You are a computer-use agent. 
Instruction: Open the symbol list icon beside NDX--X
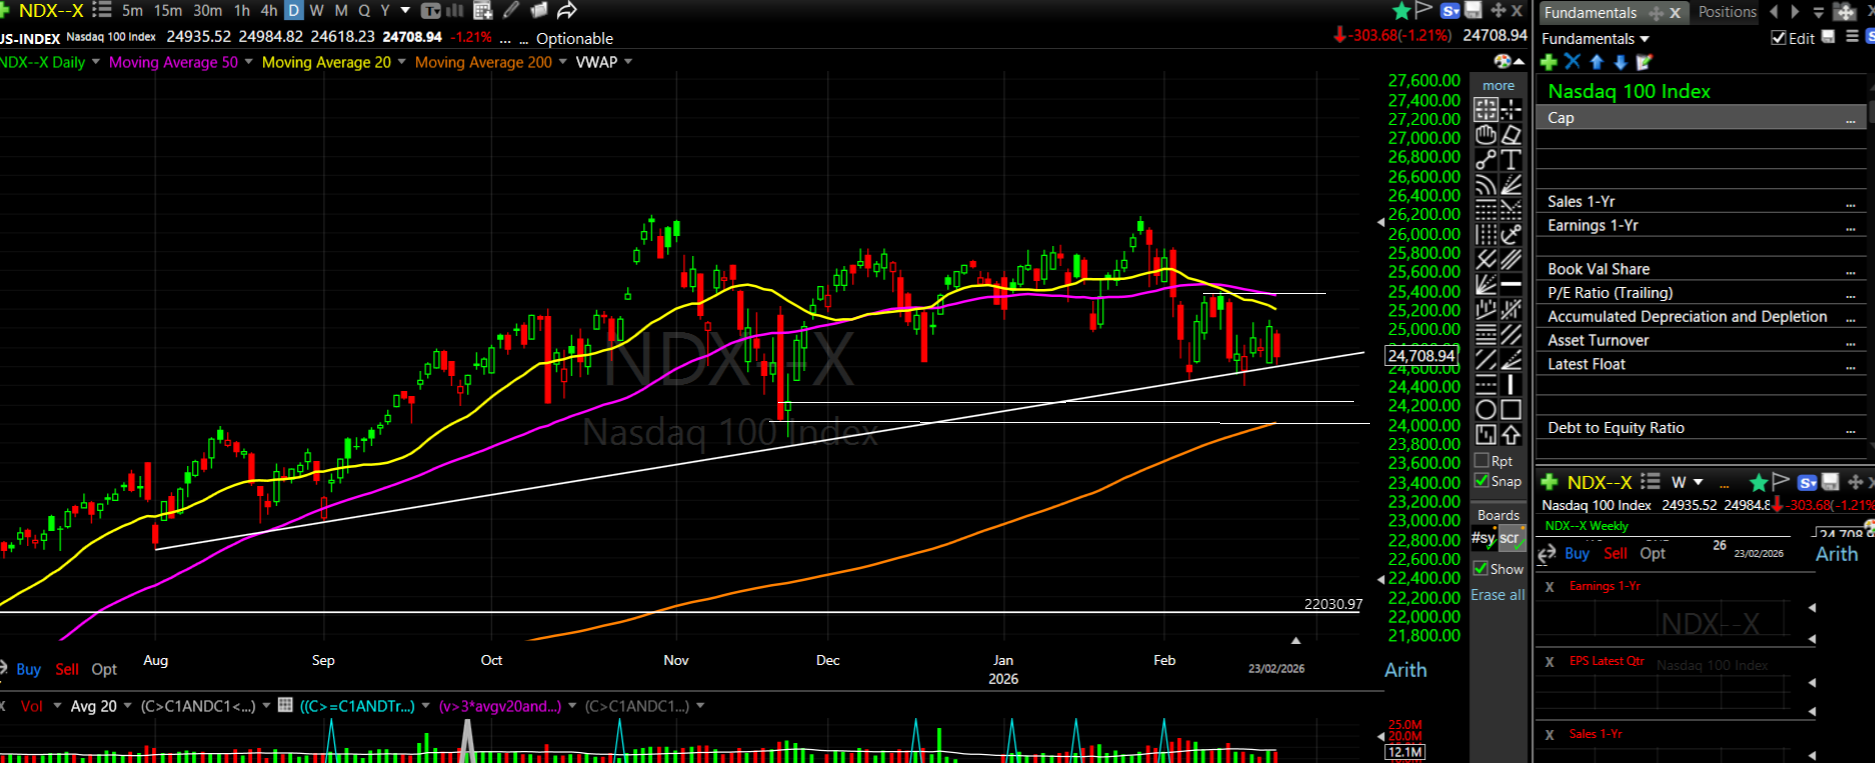[x=101, y=10]
